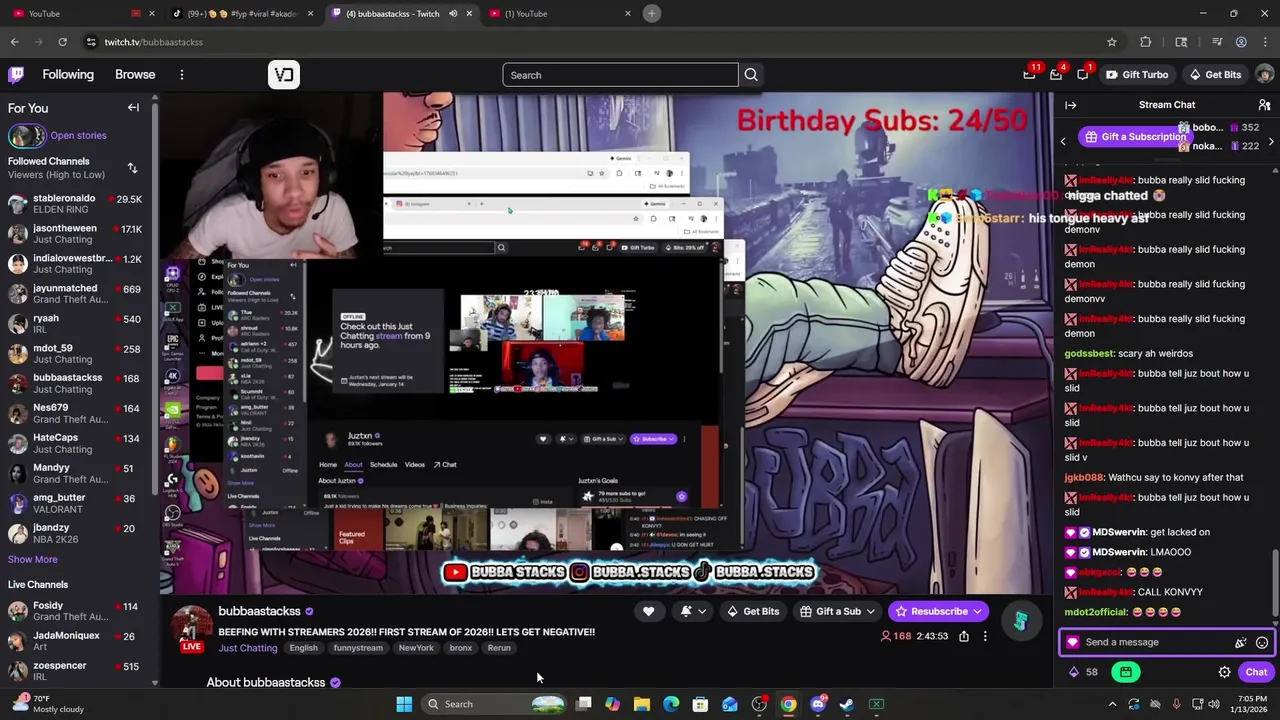1280x720 pixels.
Task: Open a new browser tab
Action: click(x=651, y=13)
